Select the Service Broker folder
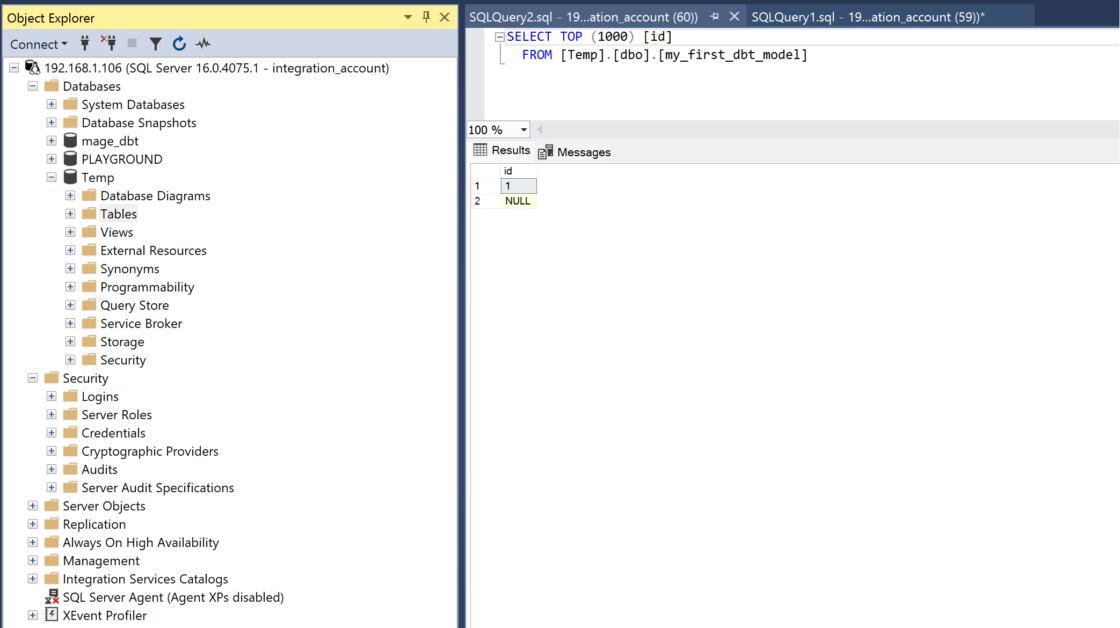The height and width of the screenshot is (628, 1120). point(141,324)
